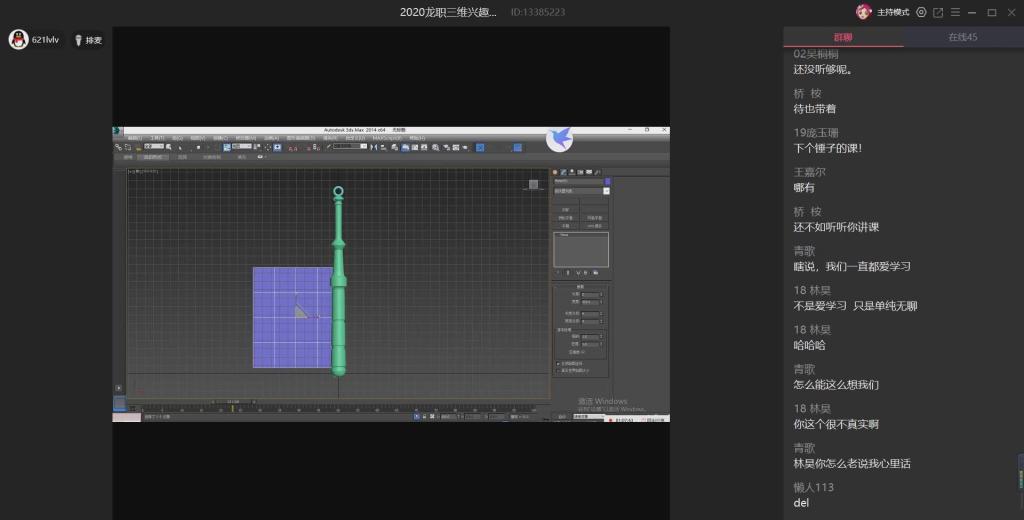
Task: Open the modifier list dropdown
Action: 581,191
